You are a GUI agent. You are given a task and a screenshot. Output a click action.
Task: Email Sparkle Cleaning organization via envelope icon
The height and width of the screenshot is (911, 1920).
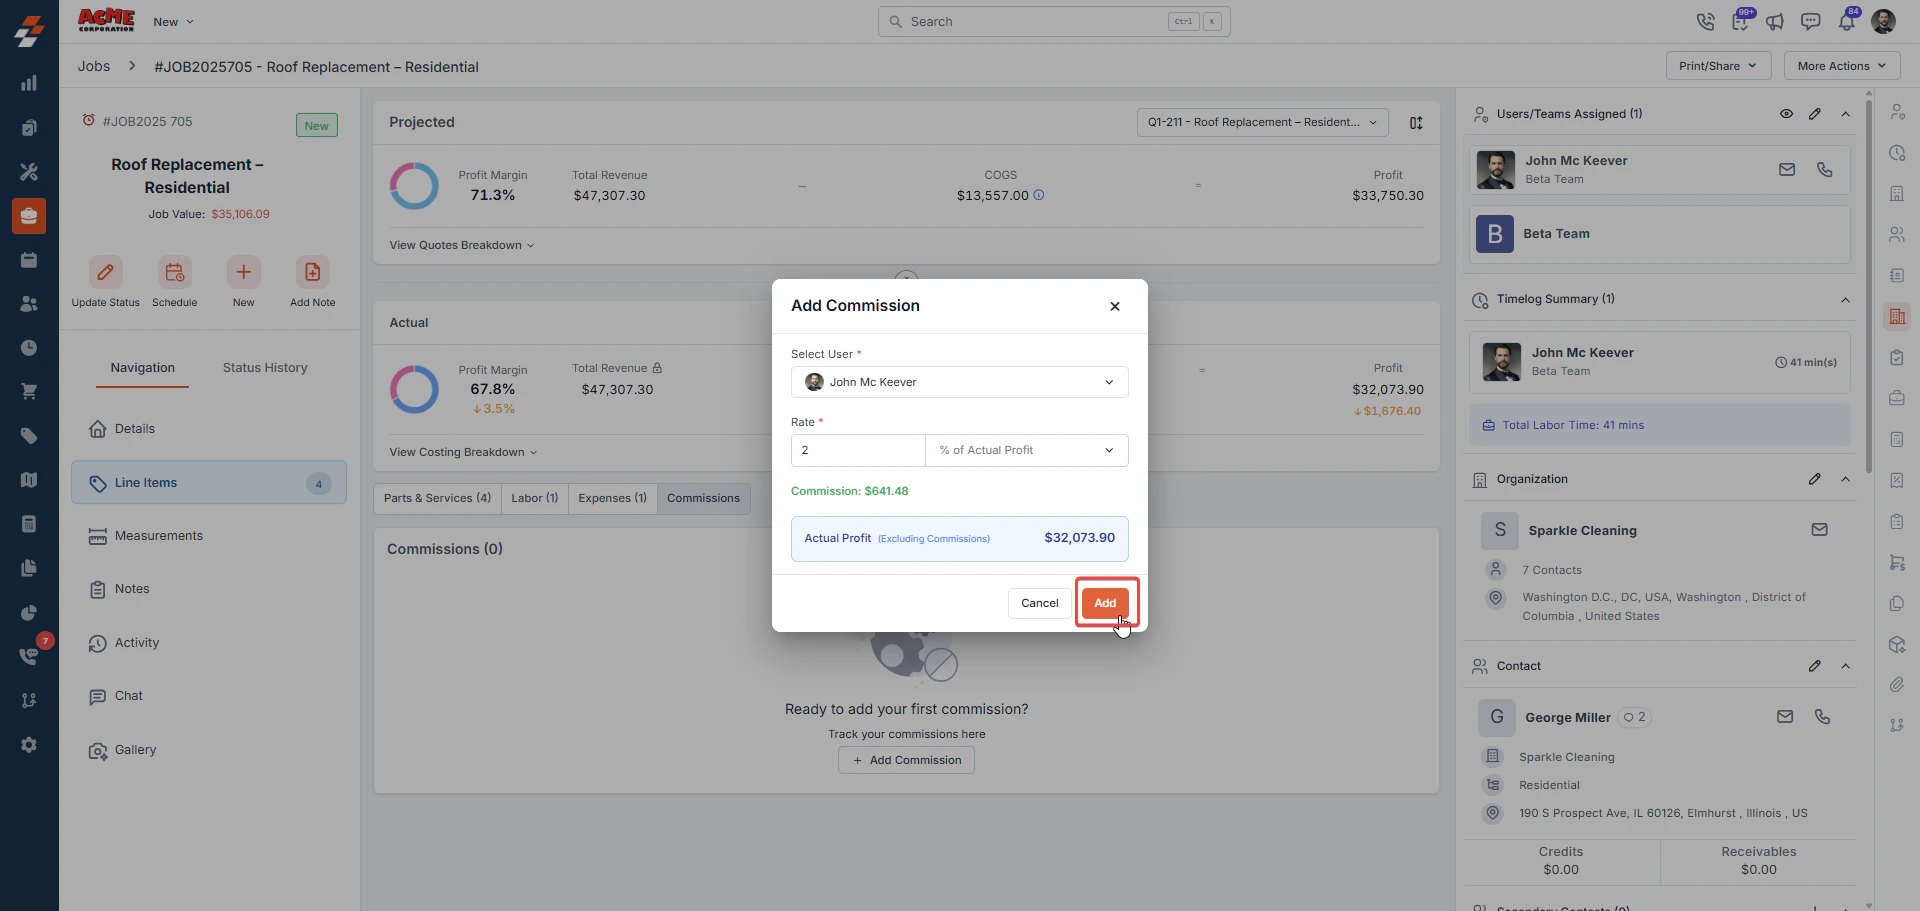click(x=1819, y=530)
